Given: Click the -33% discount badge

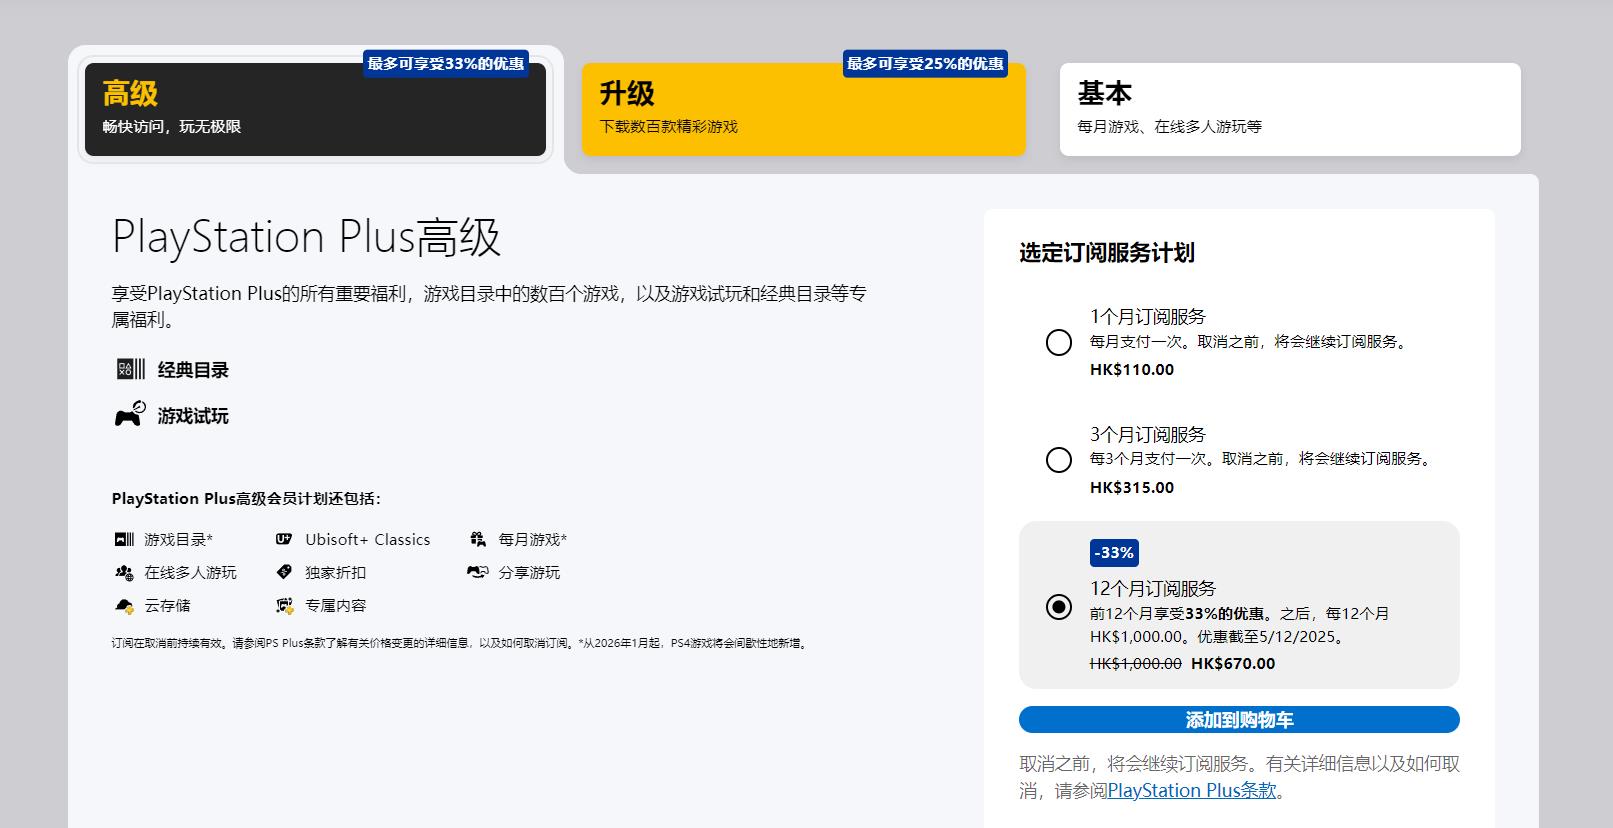Looking at the screenshot, I should [1114, 553].
